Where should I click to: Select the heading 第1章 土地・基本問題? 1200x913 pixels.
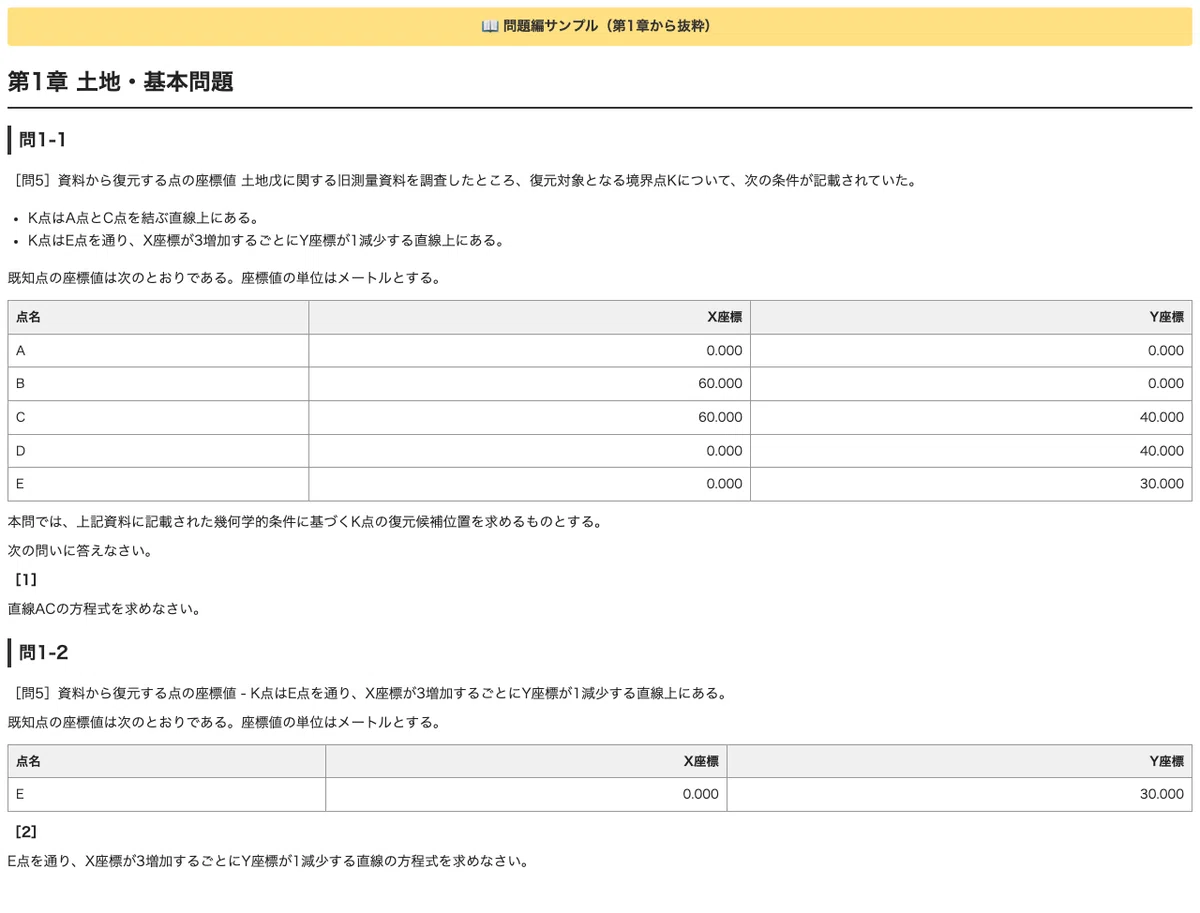[x=121, y=82]
